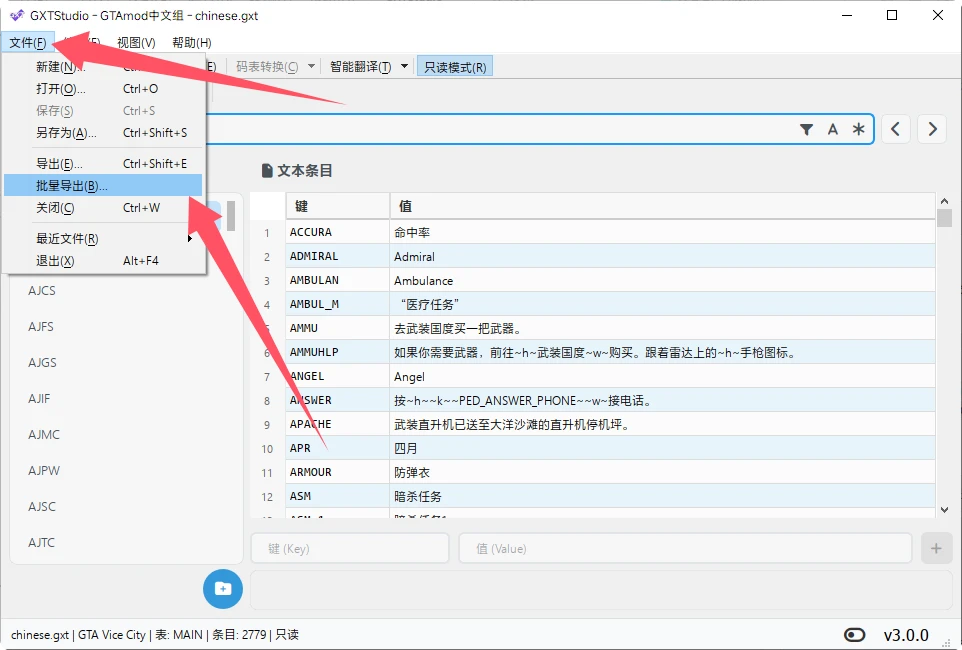Viewport: 962px width, 650px height.
Task: Close the GXTStudio window
Action: (x=937, y=15)
